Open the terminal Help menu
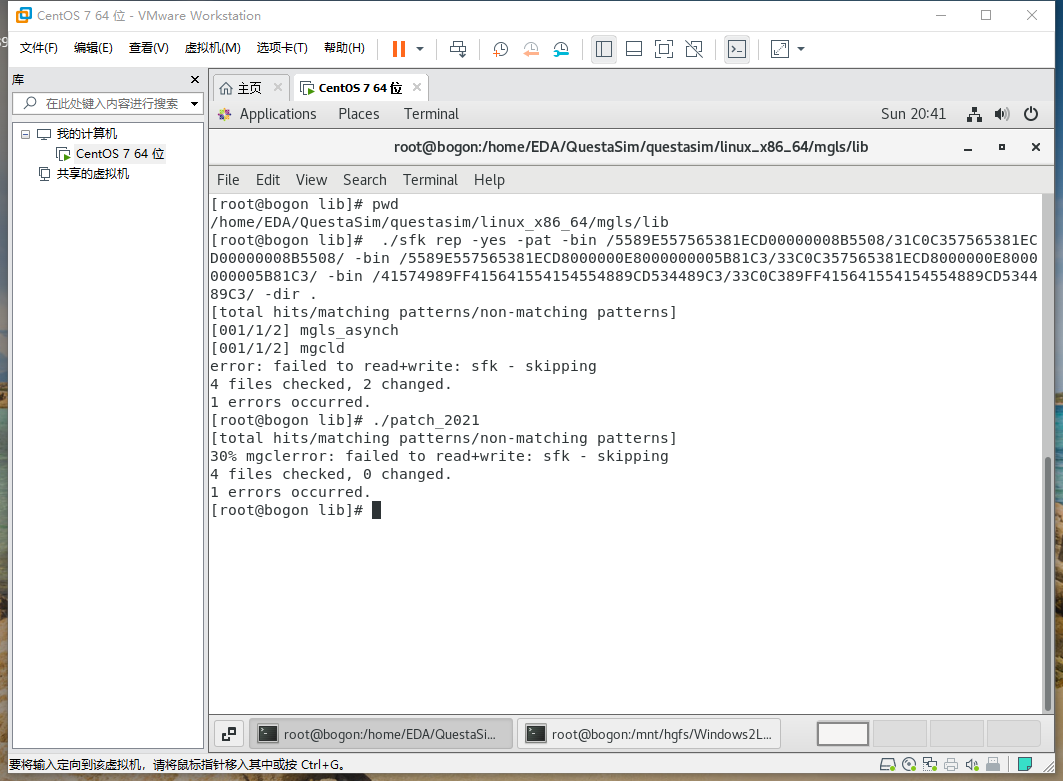 pos(489,180)
